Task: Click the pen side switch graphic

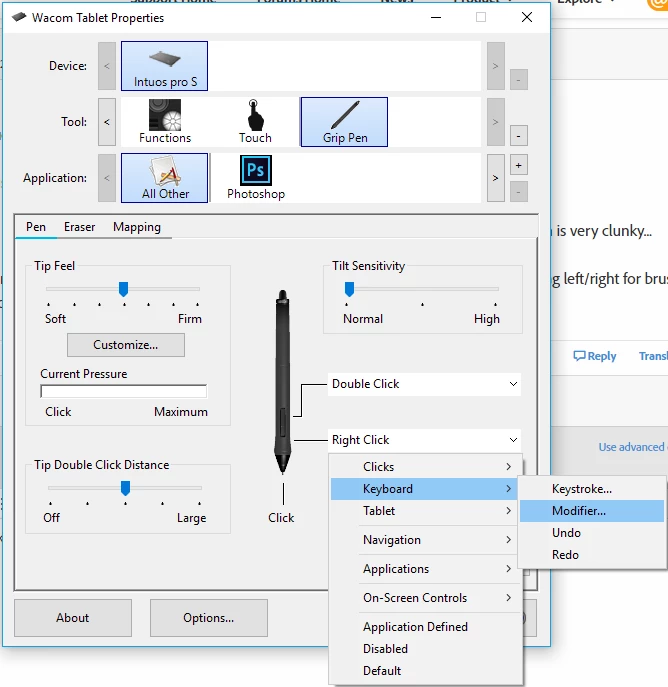Action: click(x=283, y=422)
